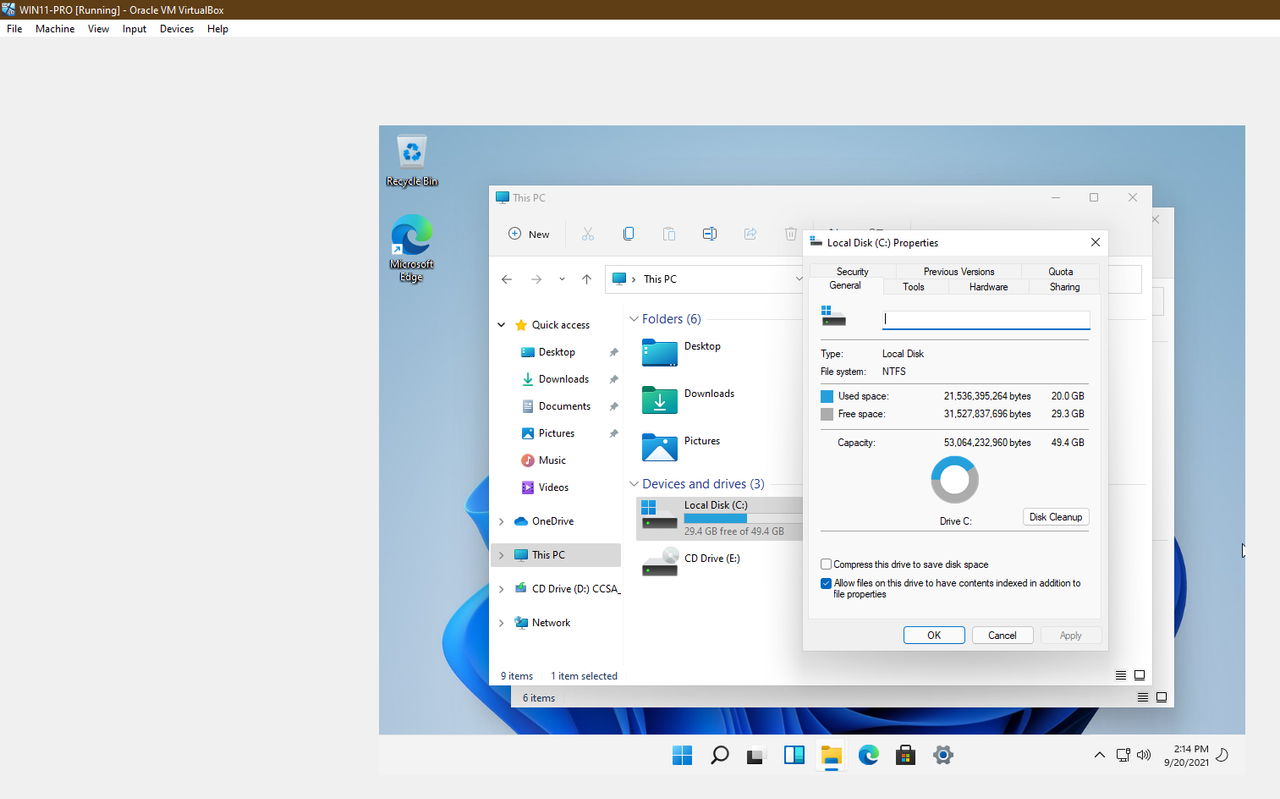Expand the Network tree node

502,622
